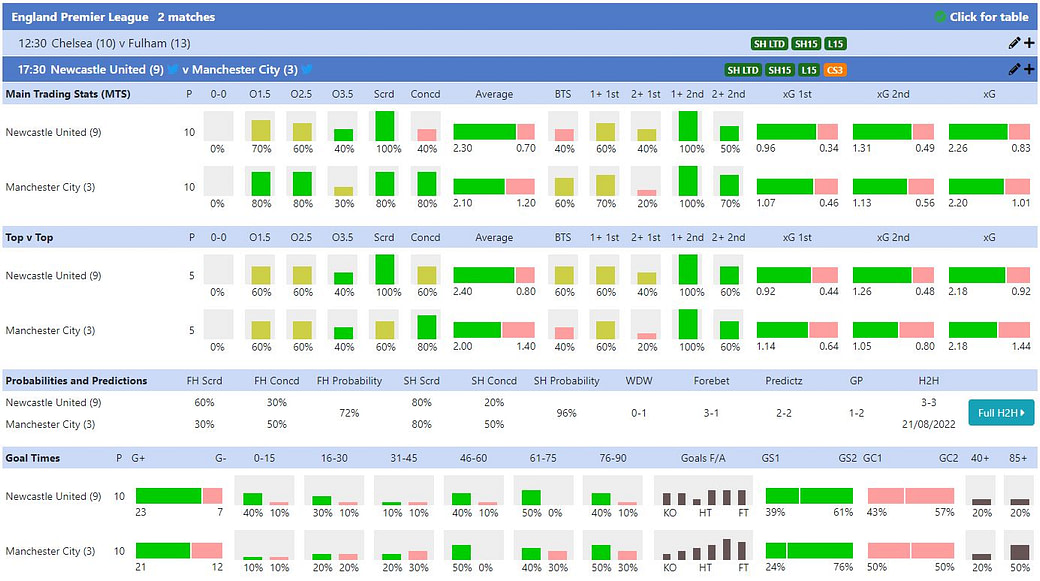1040x581 pixels.
Task: Select the Newcastle United v Manchester City match row
Action: pyautogui.click(x=400, y=70)
